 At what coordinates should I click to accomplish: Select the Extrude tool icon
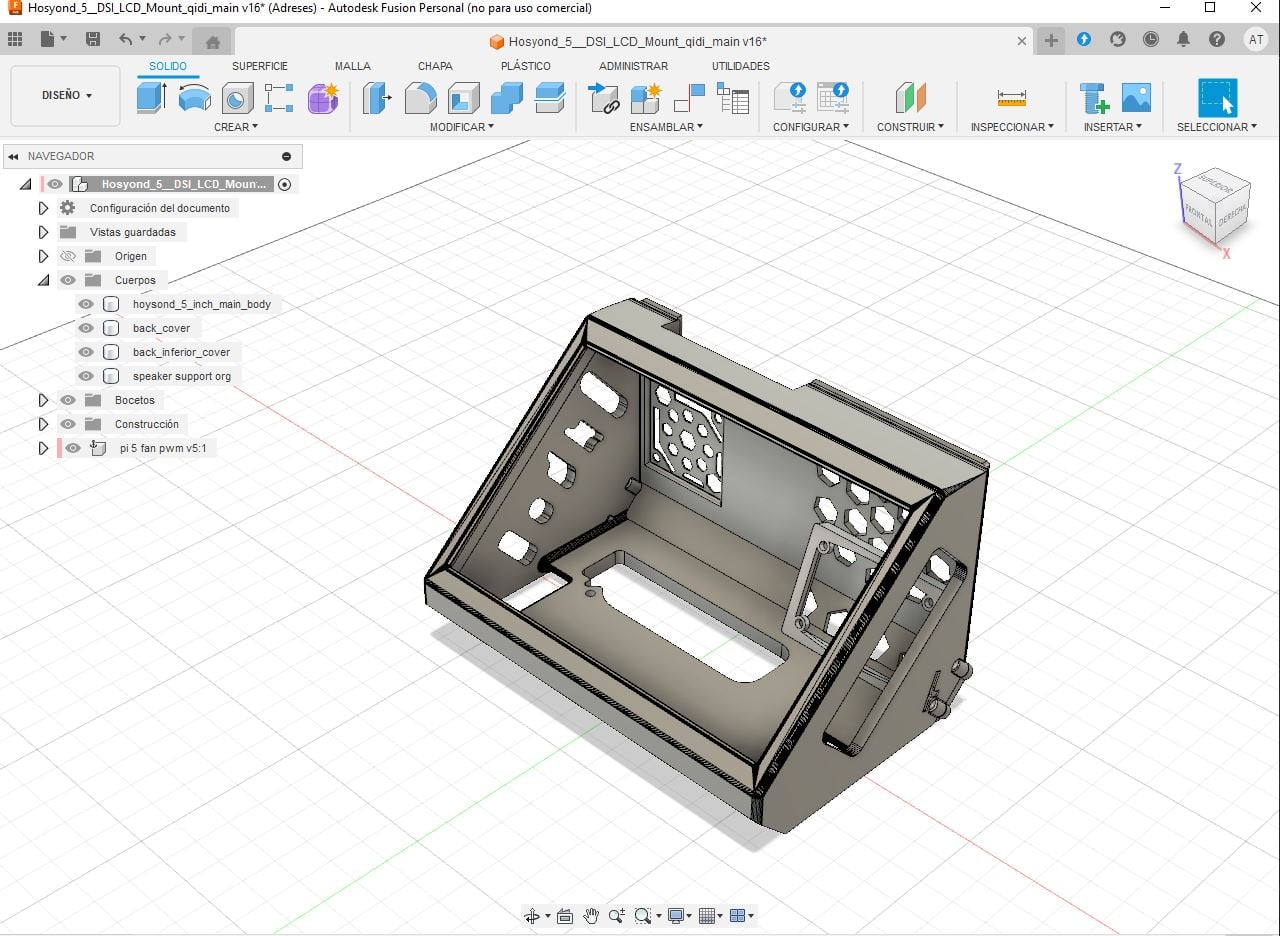point(151,98)
